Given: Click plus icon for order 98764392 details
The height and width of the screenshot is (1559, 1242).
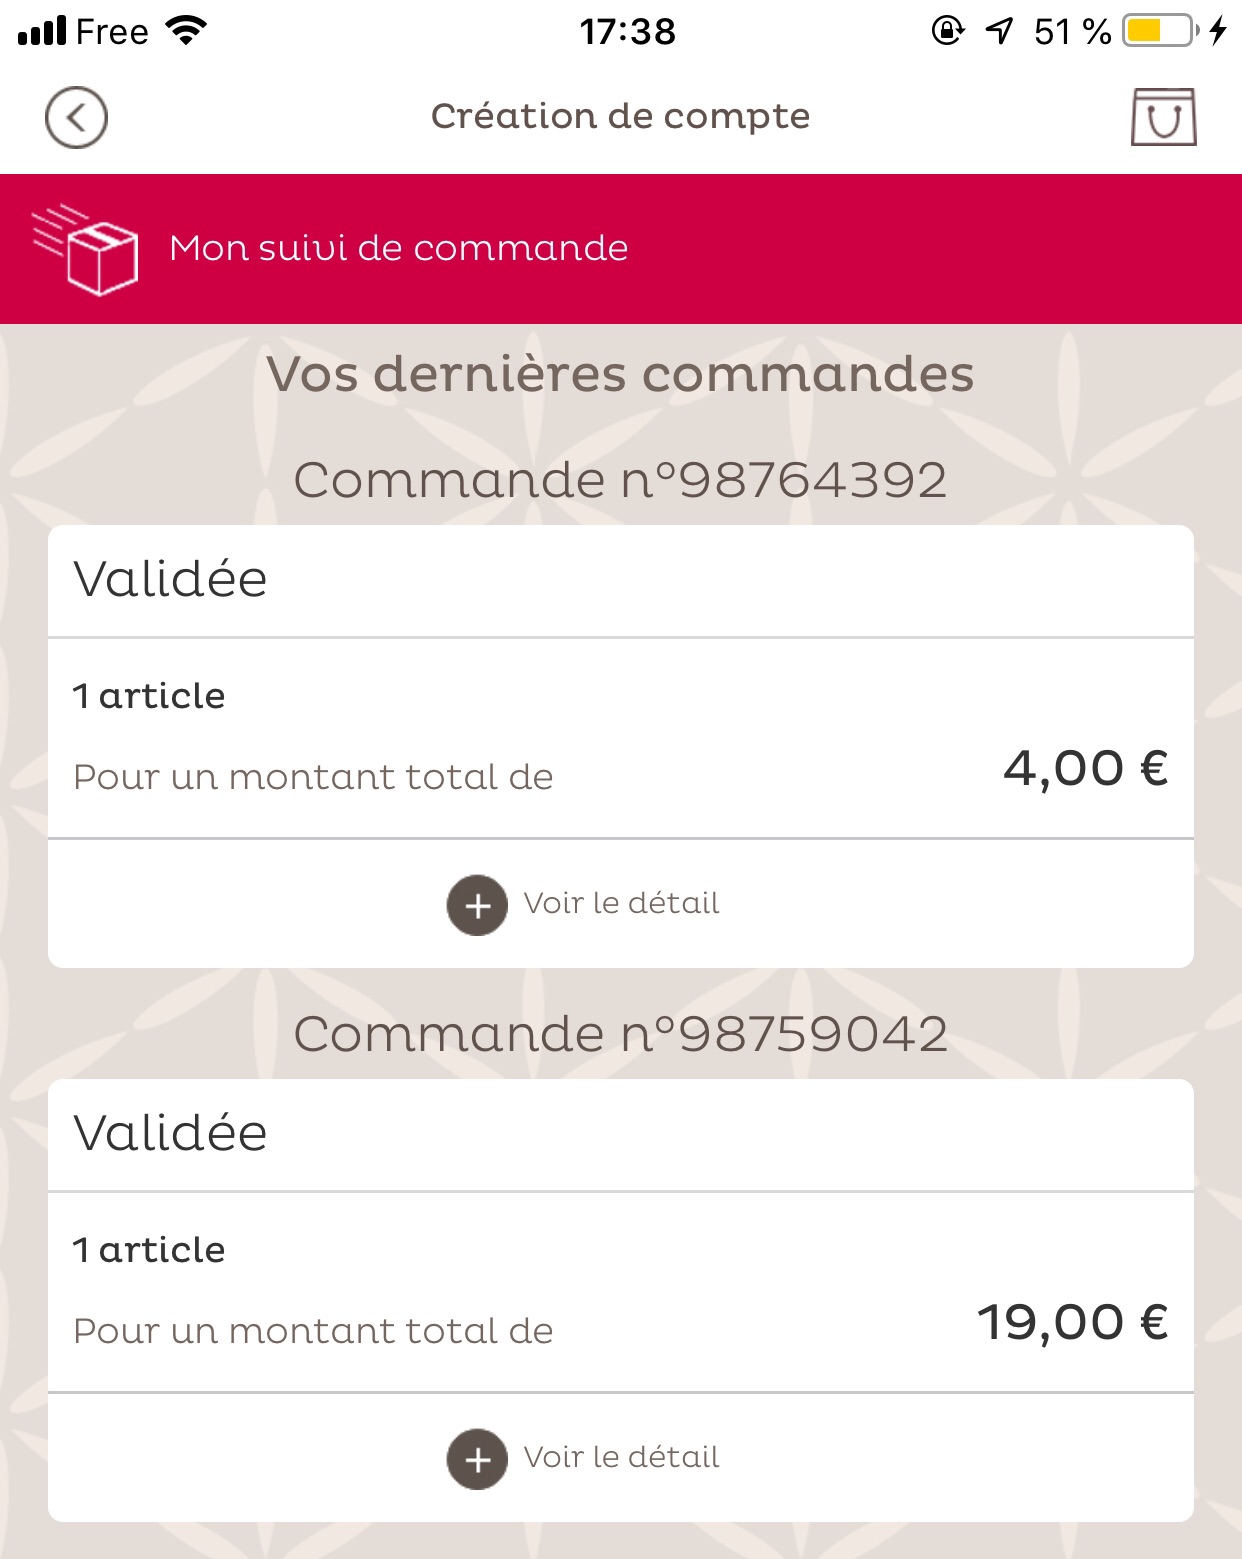Looking at the screenshot, I should click(x=477, y=905).
